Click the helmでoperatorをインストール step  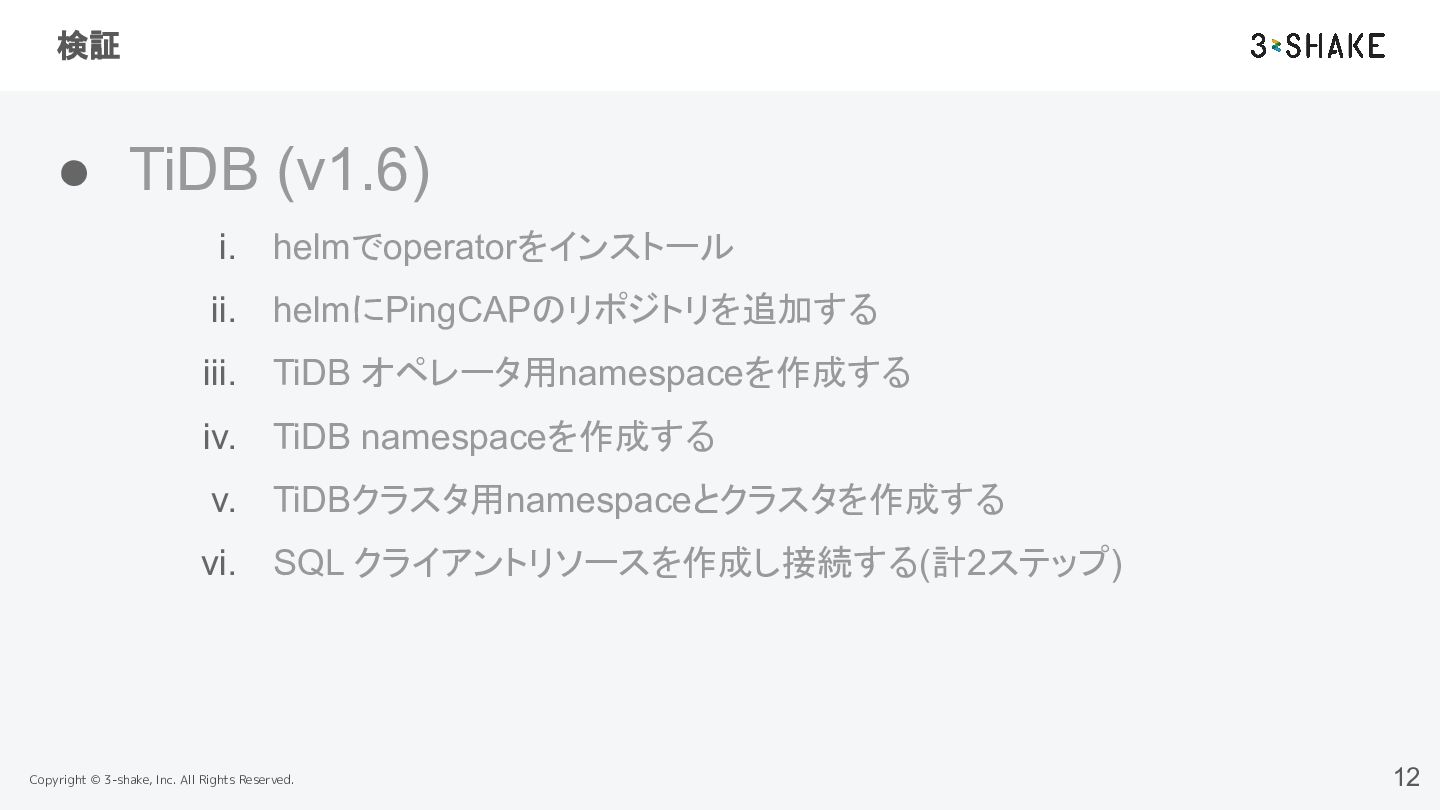[503, 247]
